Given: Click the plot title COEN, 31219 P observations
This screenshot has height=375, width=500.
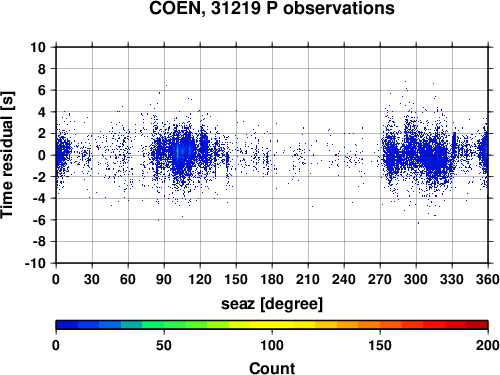Looking at the screenshot, I should click(272, 8).
